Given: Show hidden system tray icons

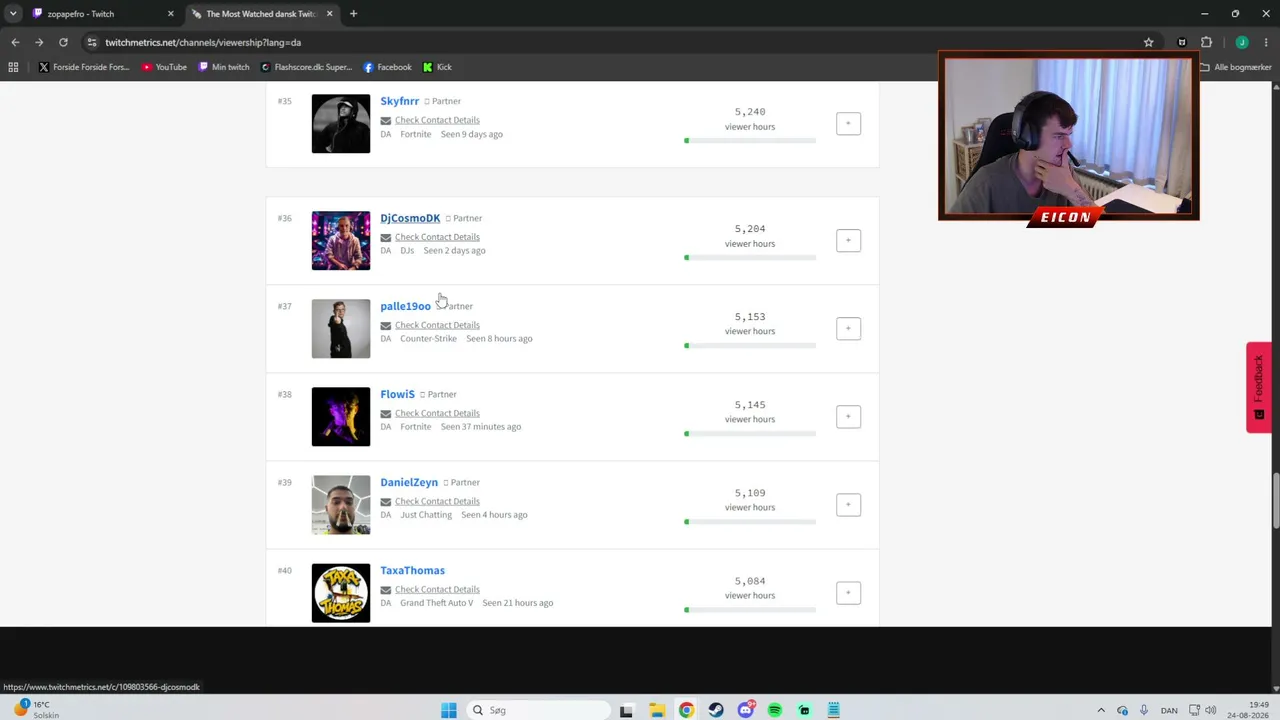Looking at the screenshot, I should pyautogui.click(x=1101, y=710).
